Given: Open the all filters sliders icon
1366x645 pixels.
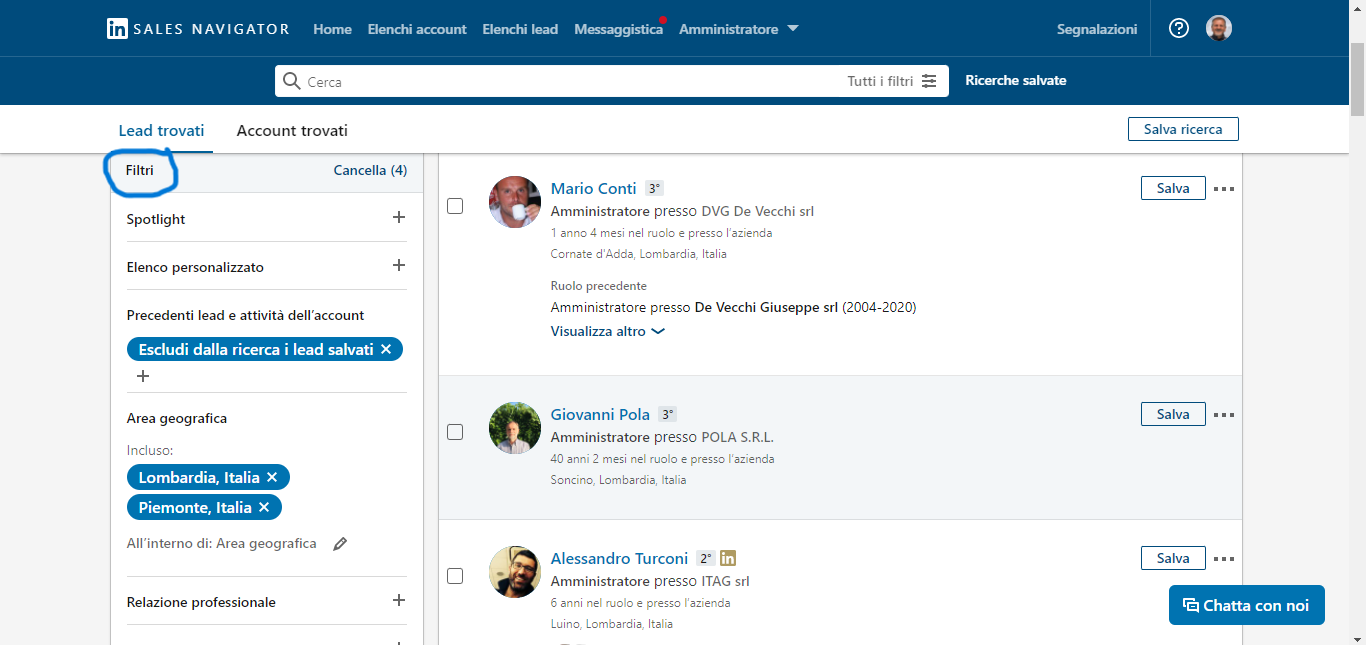Looking at the screenshot, I should click(x=929, y=81).
